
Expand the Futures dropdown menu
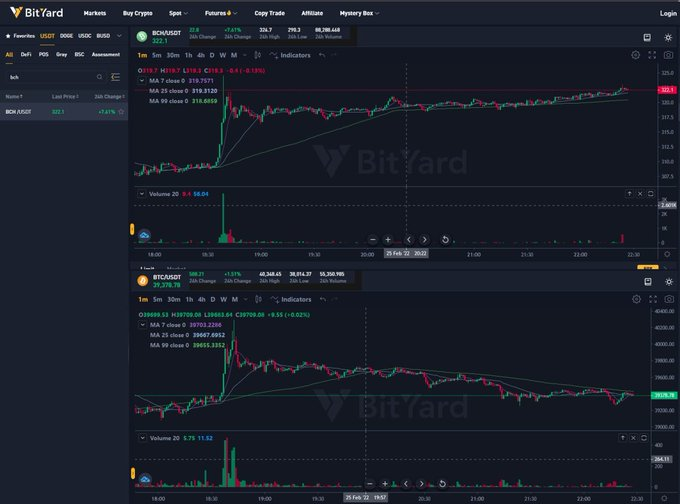(x=221, y=13)
